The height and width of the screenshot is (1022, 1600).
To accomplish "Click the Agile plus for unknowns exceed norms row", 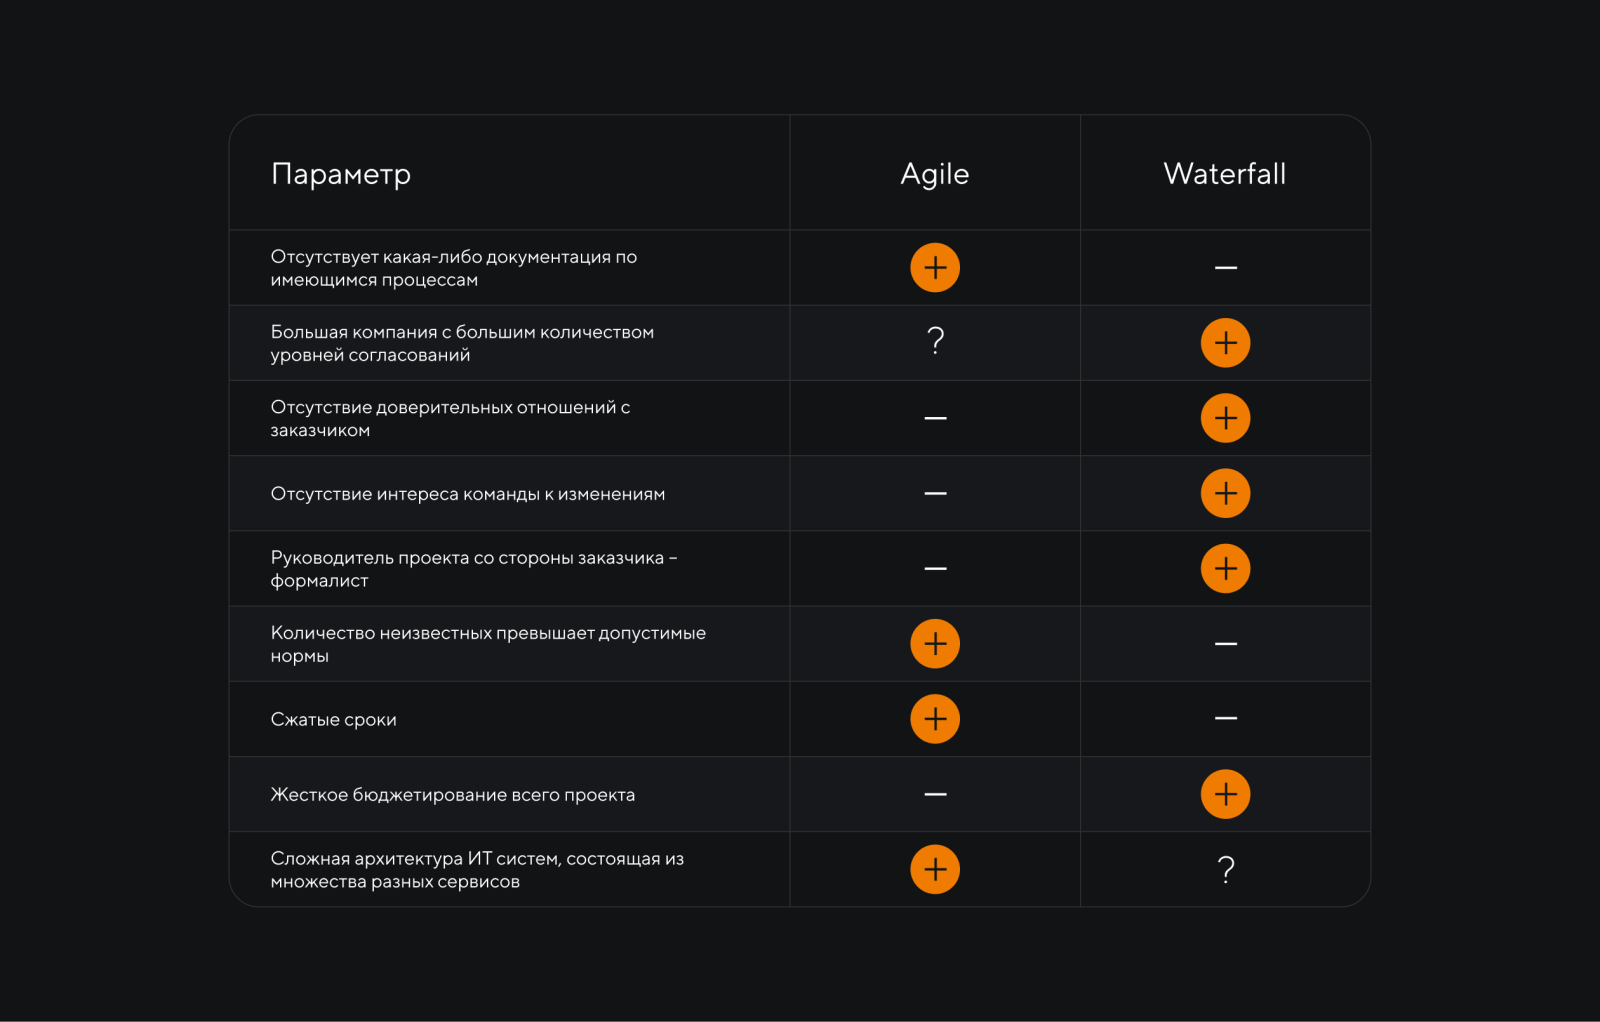I will [935, 644].
